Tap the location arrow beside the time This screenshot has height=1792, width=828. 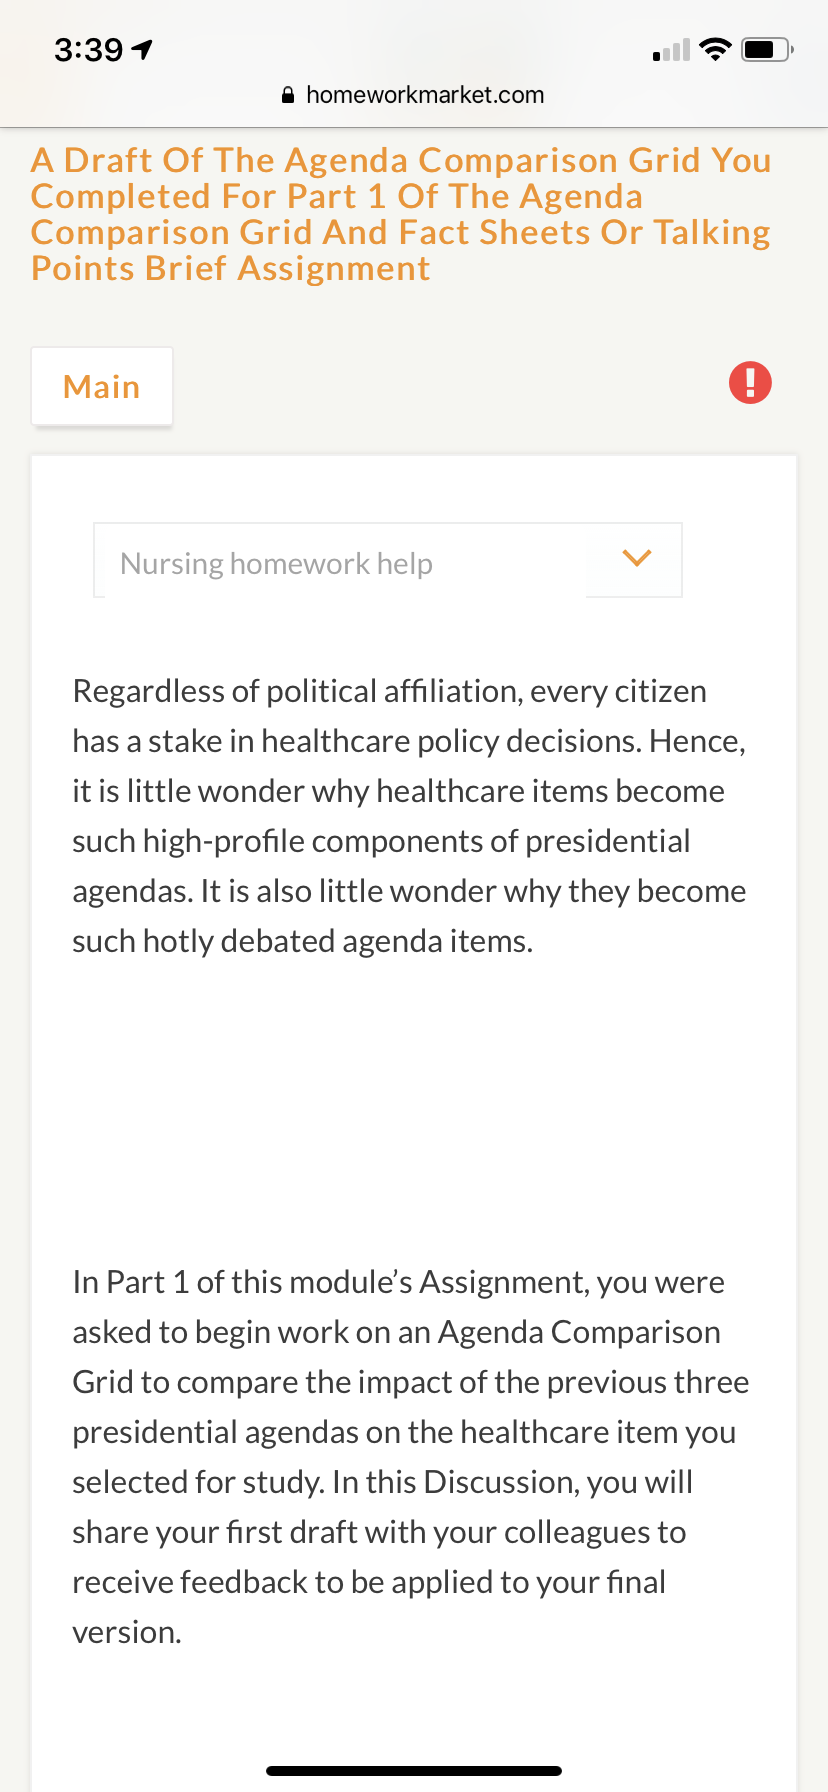tap(142, 49)
